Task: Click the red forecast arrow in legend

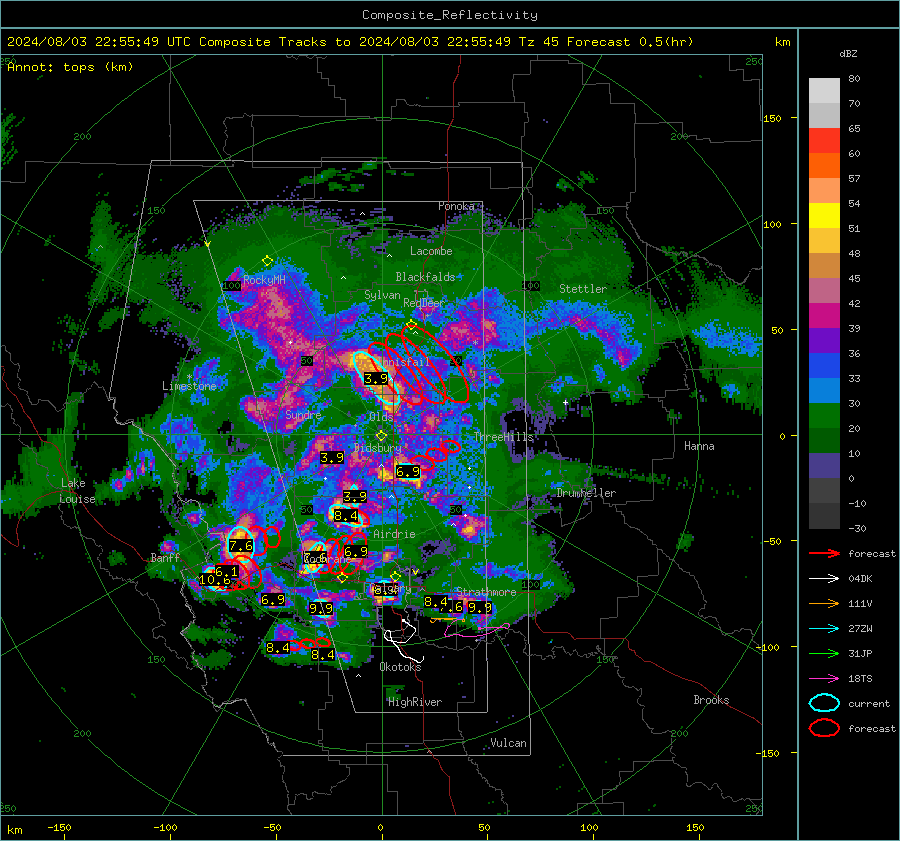Action: (824, 553)
